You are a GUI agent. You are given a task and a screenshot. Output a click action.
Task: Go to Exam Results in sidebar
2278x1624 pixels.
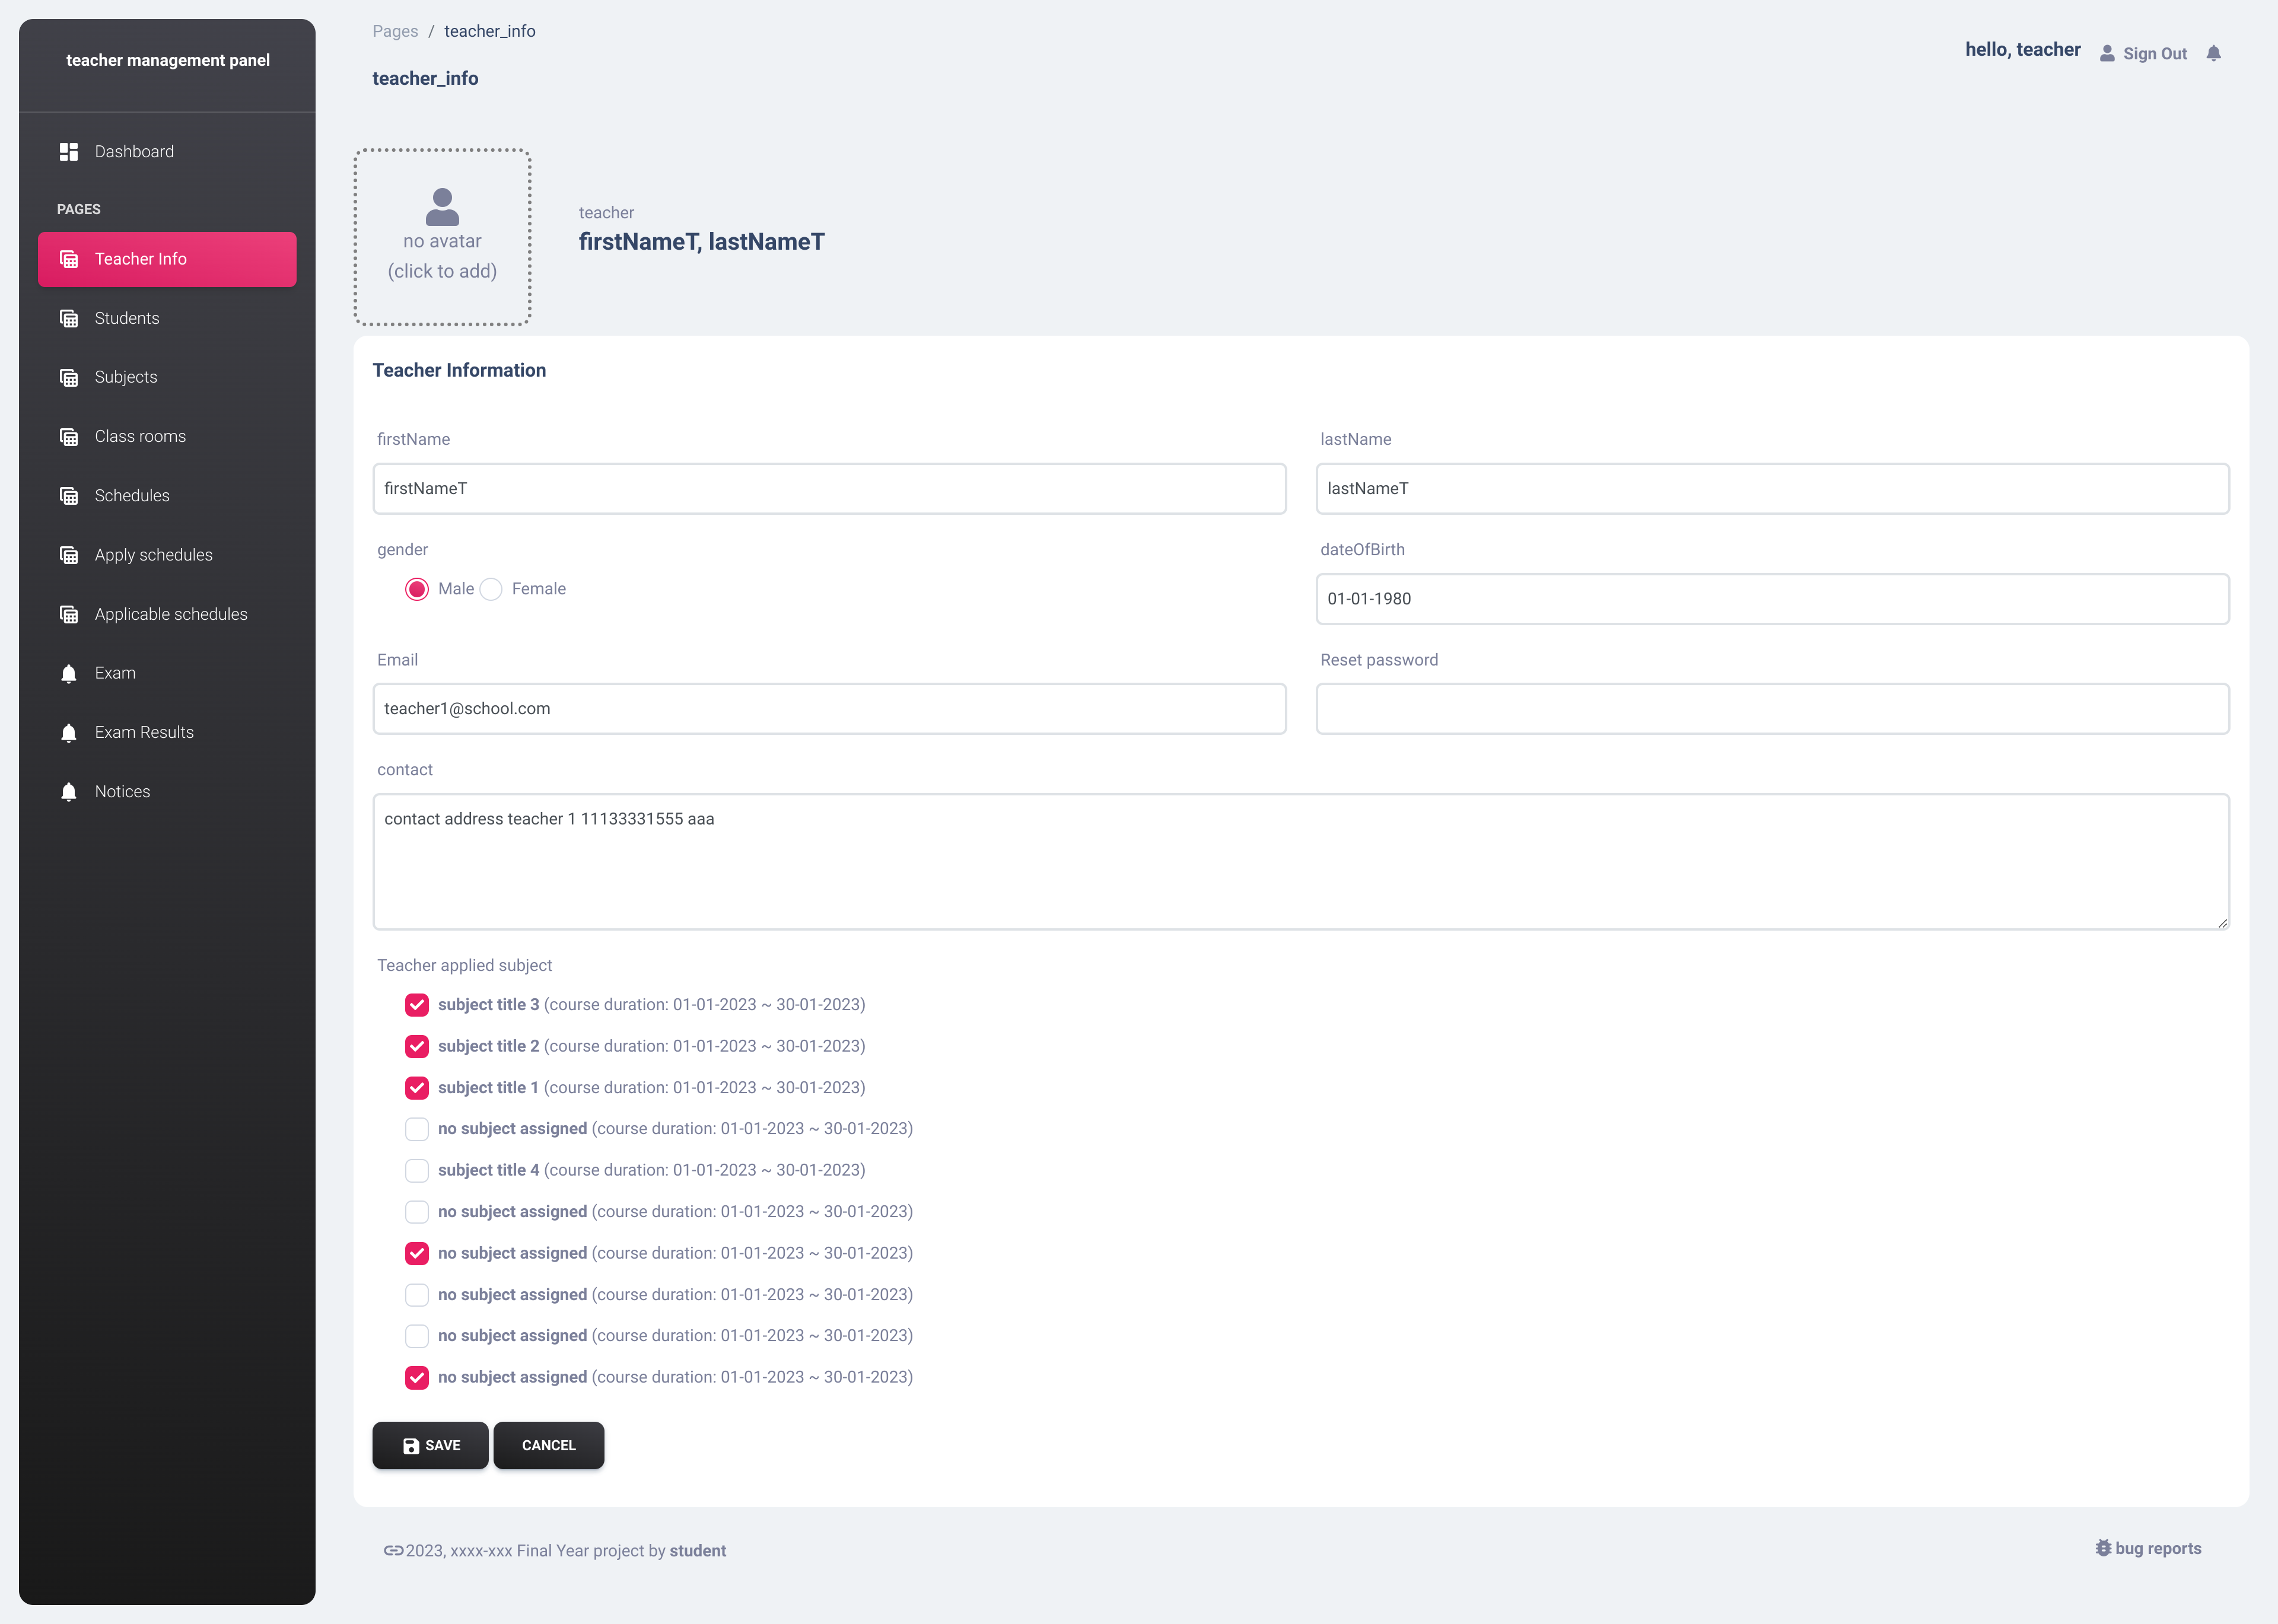144,732
